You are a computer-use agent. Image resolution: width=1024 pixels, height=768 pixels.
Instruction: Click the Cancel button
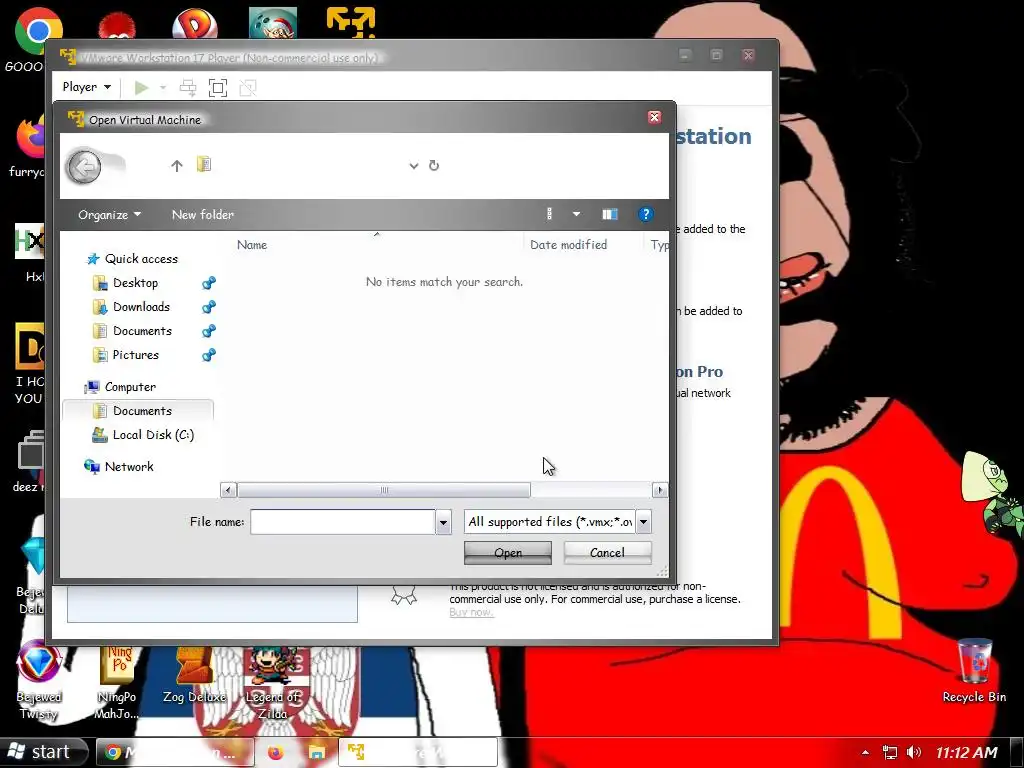[607, 553]
